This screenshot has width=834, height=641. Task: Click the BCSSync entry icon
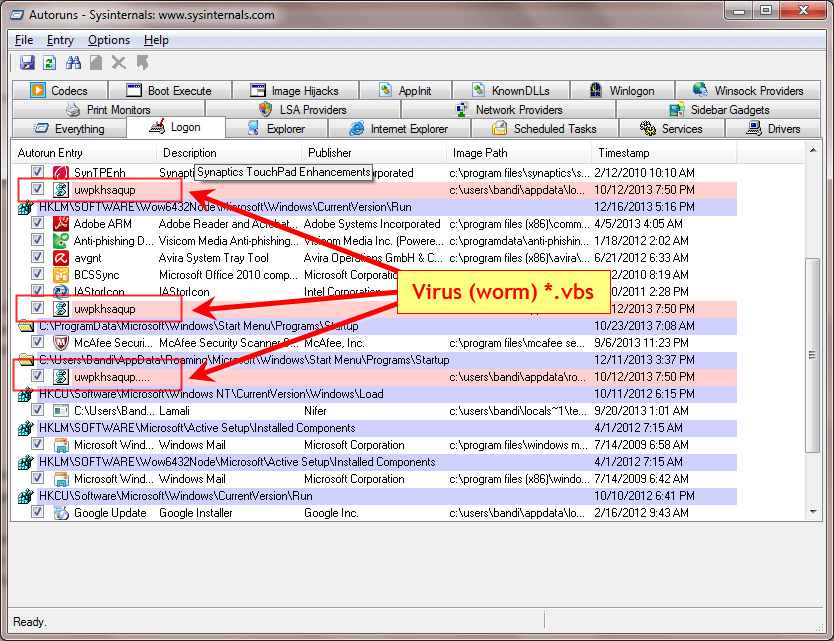coord(61,274)
